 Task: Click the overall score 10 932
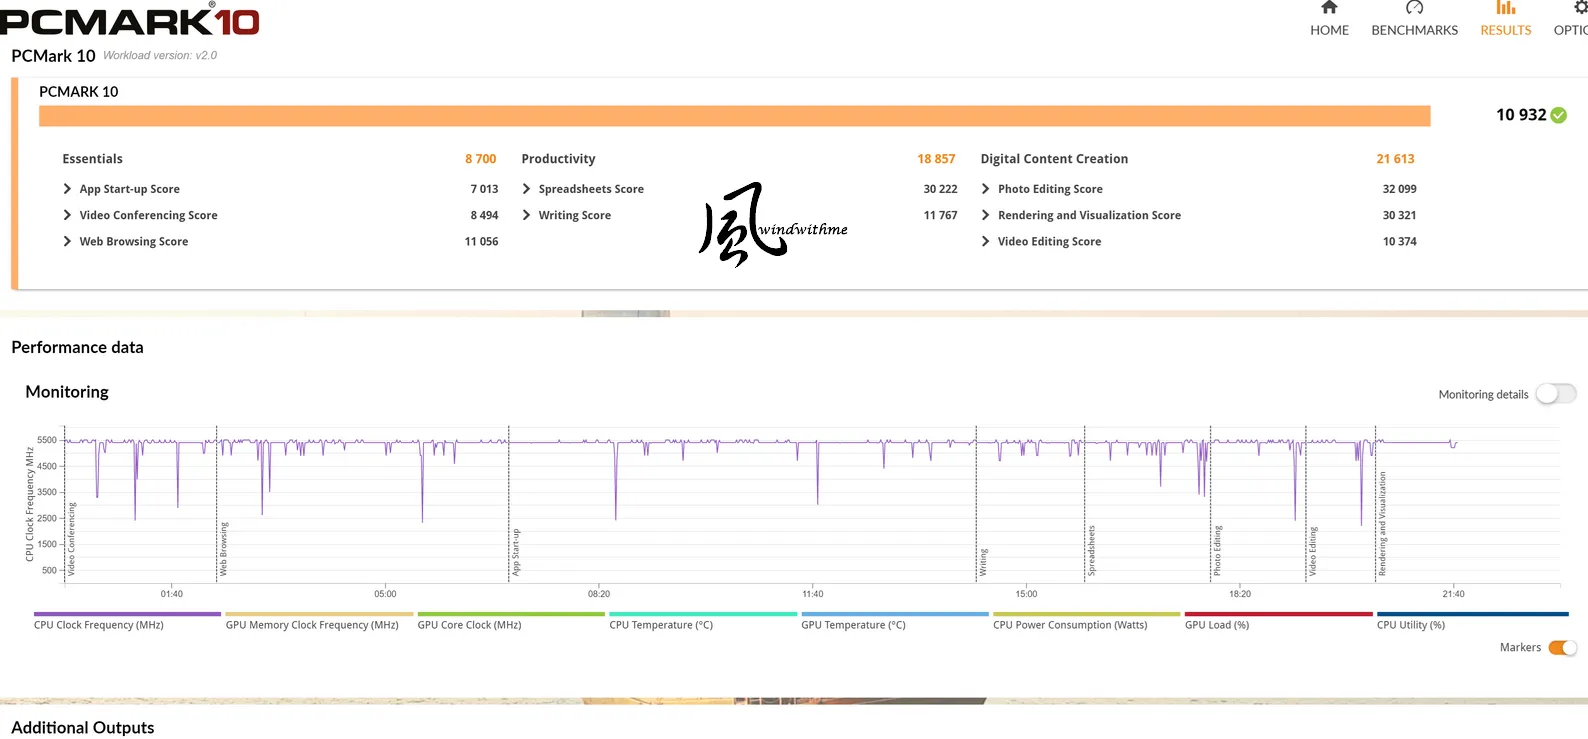point(1521,115)
